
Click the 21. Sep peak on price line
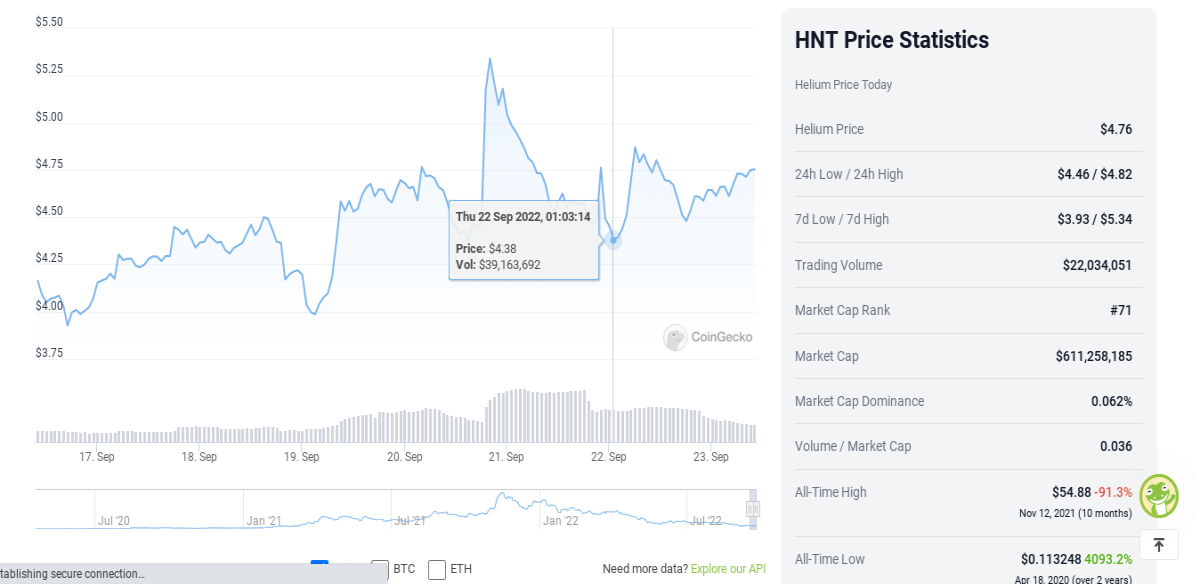(489, 59)
